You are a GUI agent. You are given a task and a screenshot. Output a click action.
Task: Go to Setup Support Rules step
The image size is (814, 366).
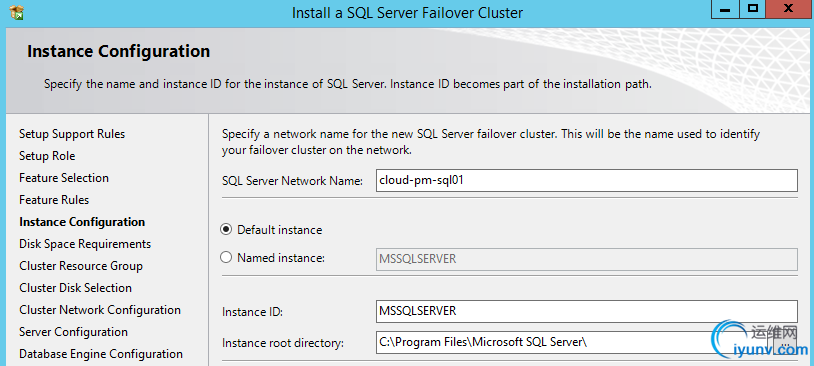tap(72, 134)
